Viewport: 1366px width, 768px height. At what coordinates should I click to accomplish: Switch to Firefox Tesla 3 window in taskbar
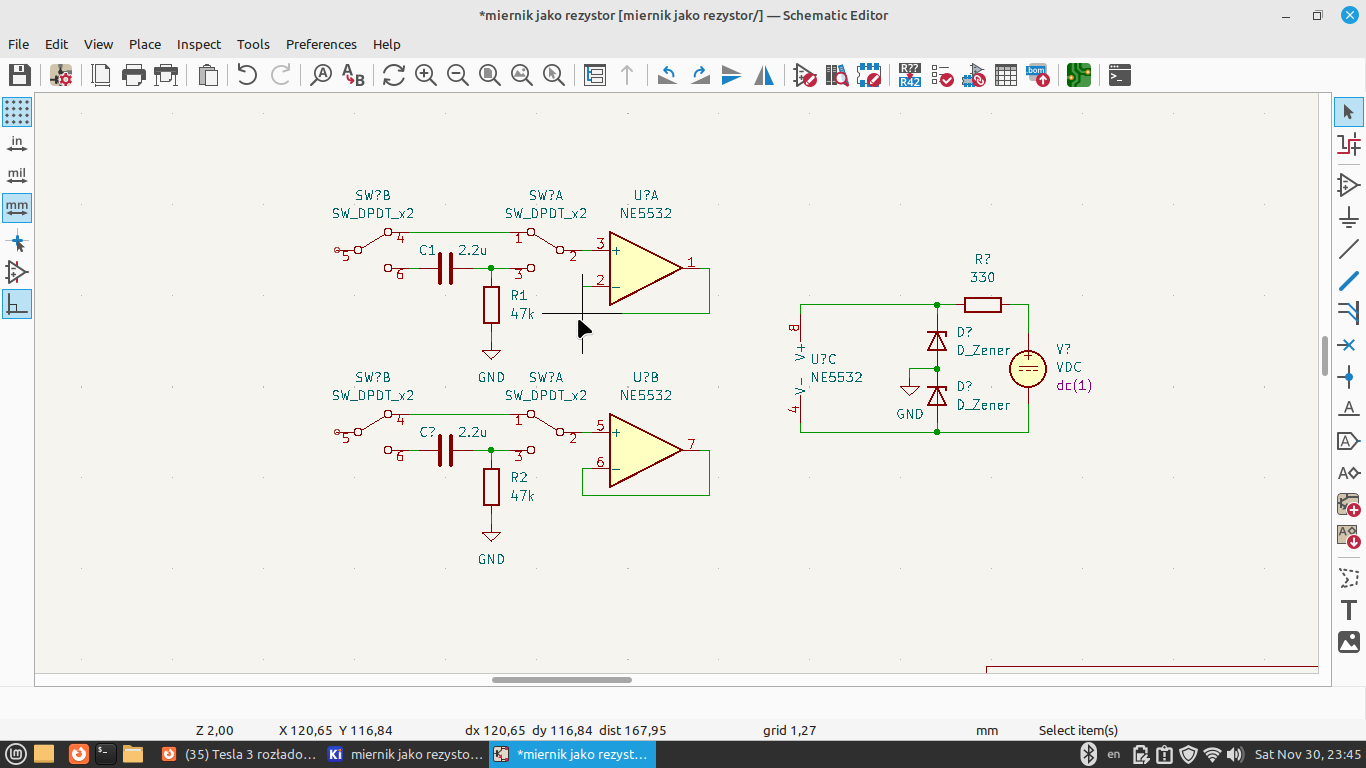pyautogui.click(x=240, y=754)
